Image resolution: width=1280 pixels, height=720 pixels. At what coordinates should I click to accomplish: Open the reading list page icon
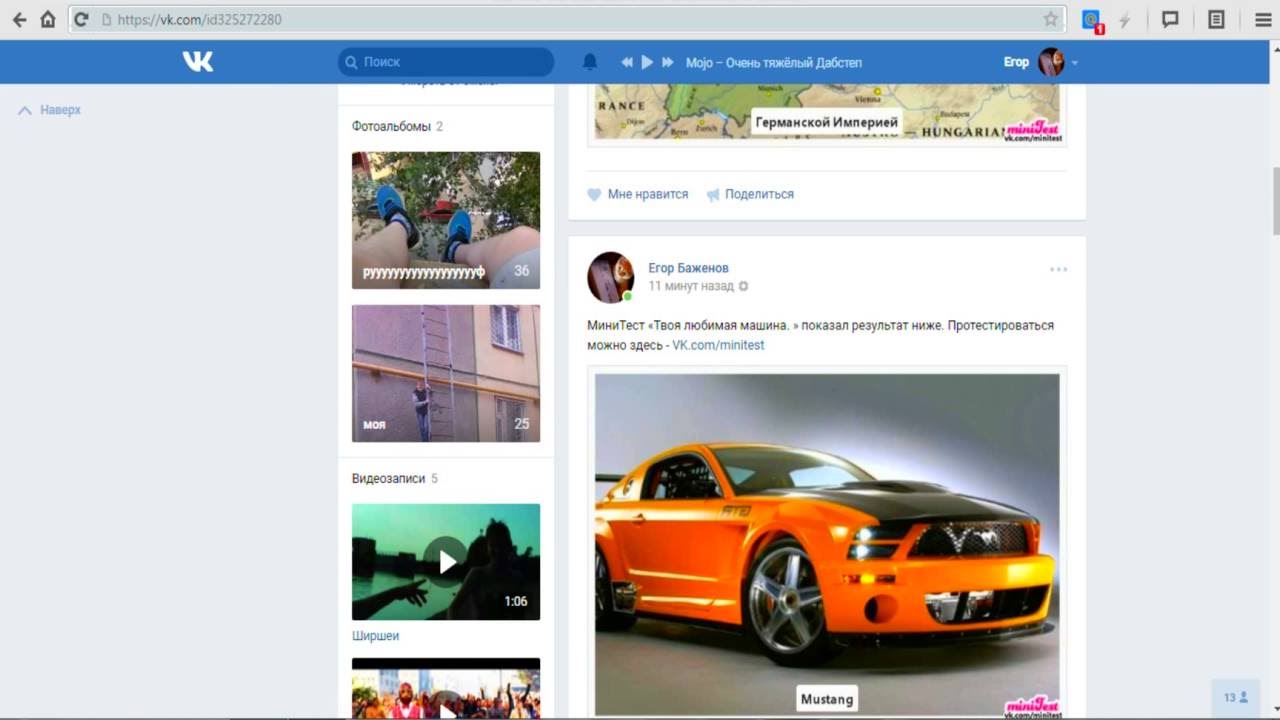pyautogui.click(x=1216, y=19)
